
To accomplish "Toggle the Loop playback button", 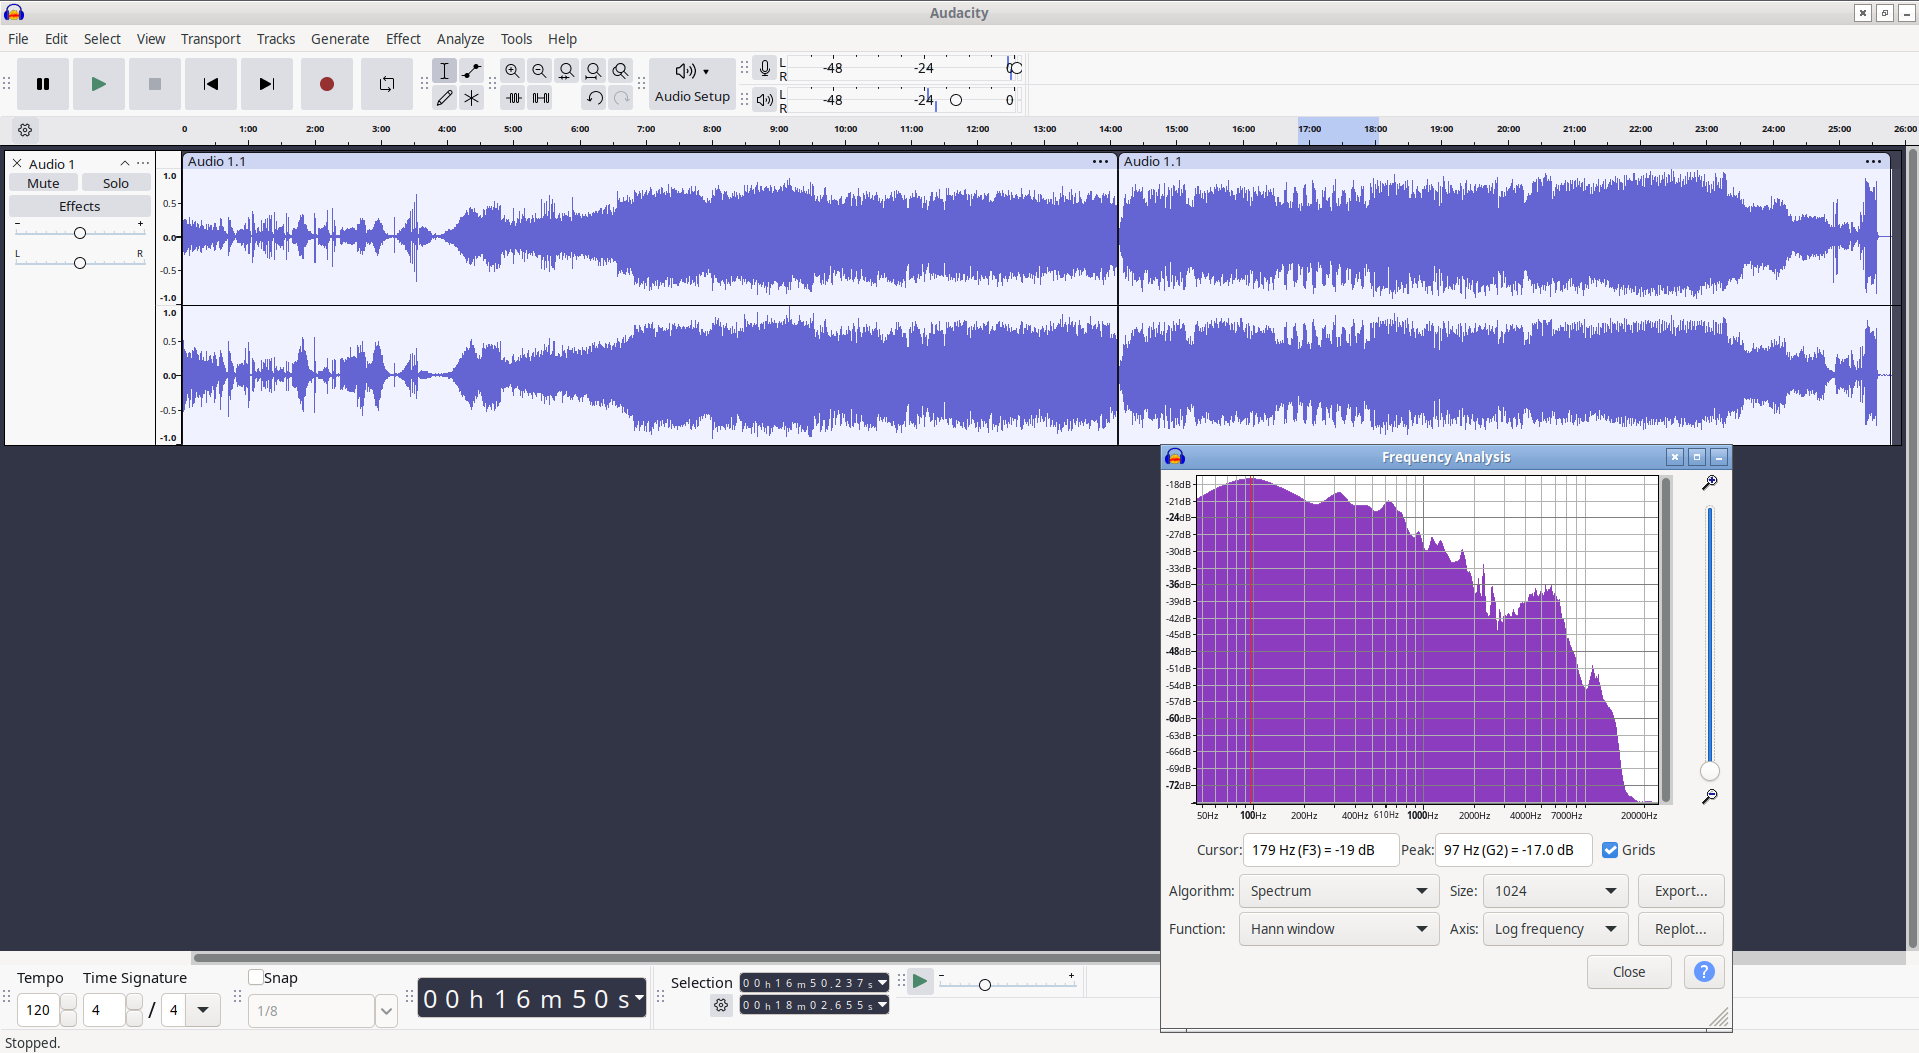I will click(387, 84).
